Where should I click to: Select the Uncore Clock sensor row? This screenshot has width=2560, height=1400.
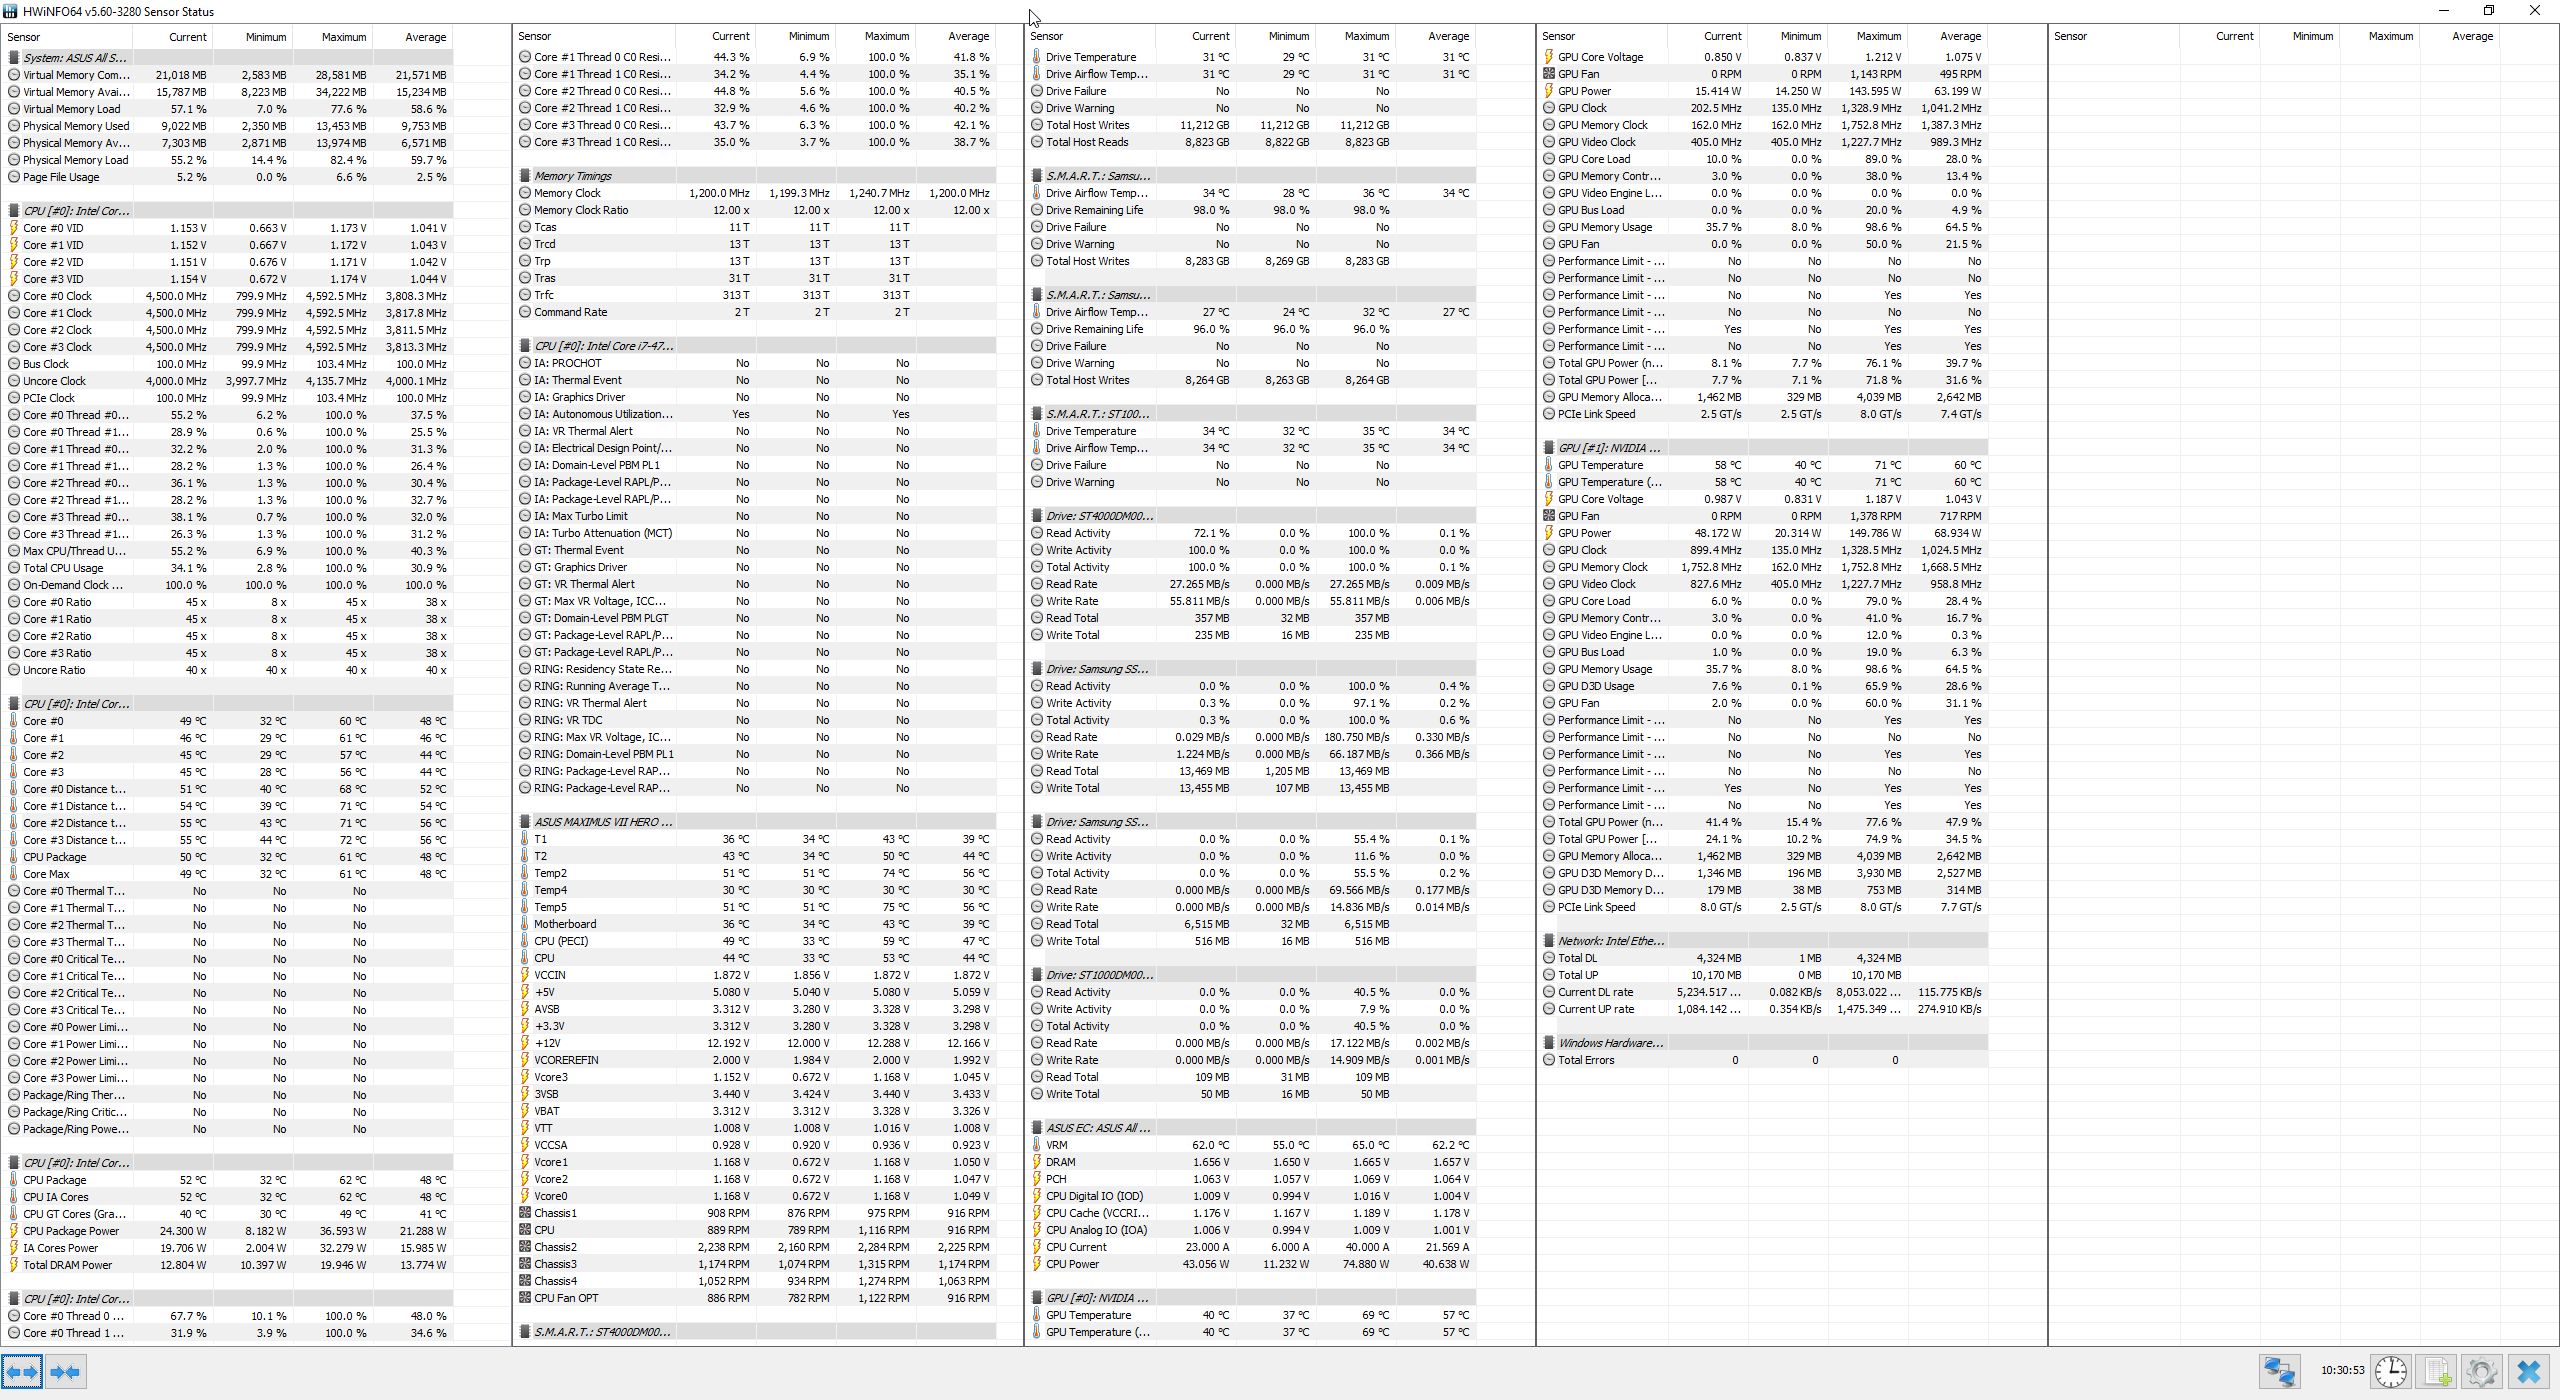229,381
